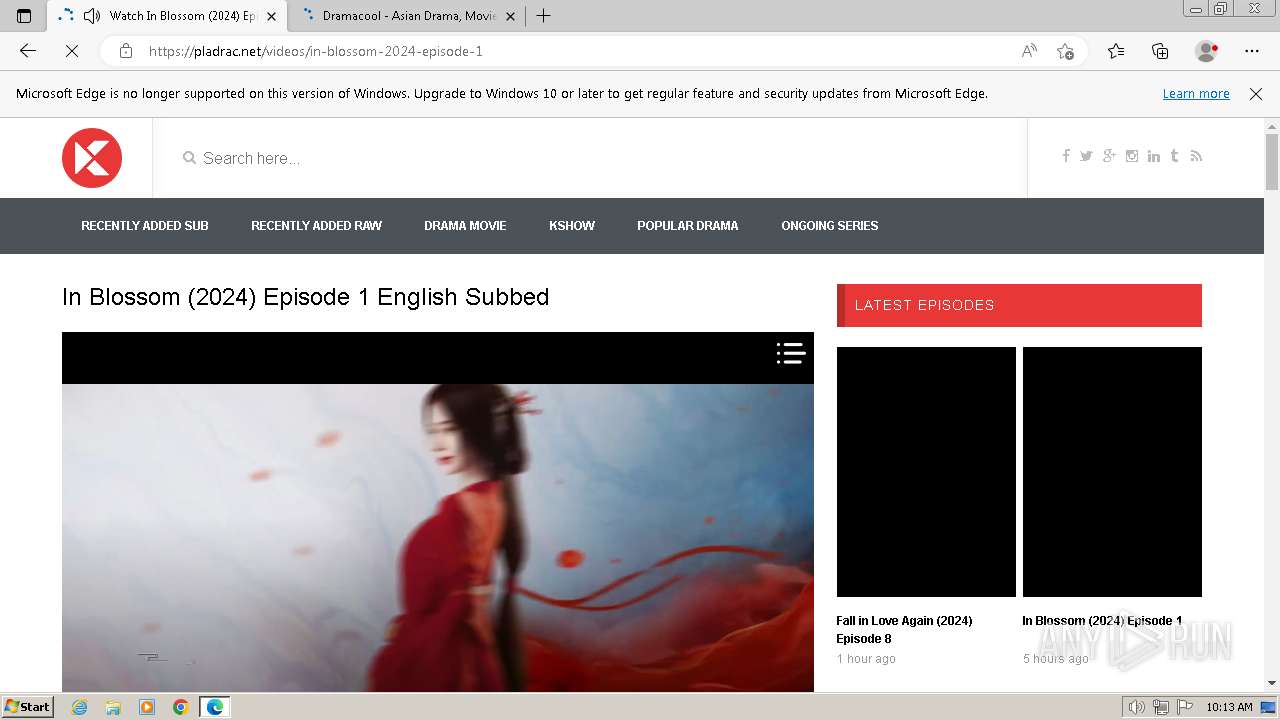Click the search magnifier icon
The image size is (1280, 720).
[x=189, y=158]
